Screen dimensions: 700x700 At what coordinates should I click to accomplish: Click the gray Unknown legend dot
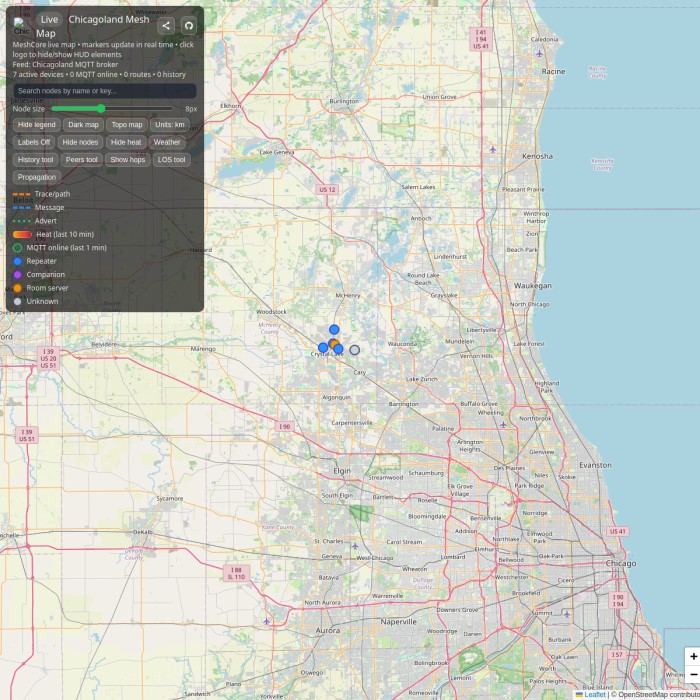[17, 301]
